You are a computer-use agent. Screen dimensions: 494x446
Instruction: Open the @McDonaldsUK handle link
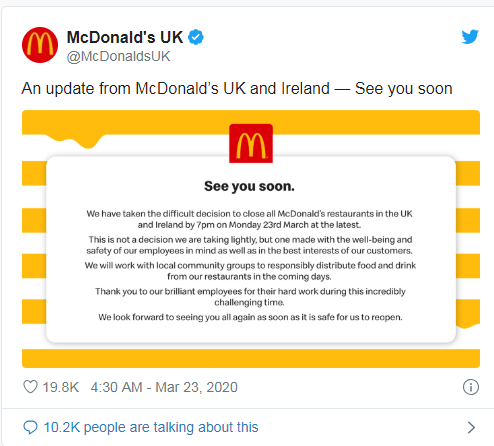pyautogui.click(x=118, y=56)
